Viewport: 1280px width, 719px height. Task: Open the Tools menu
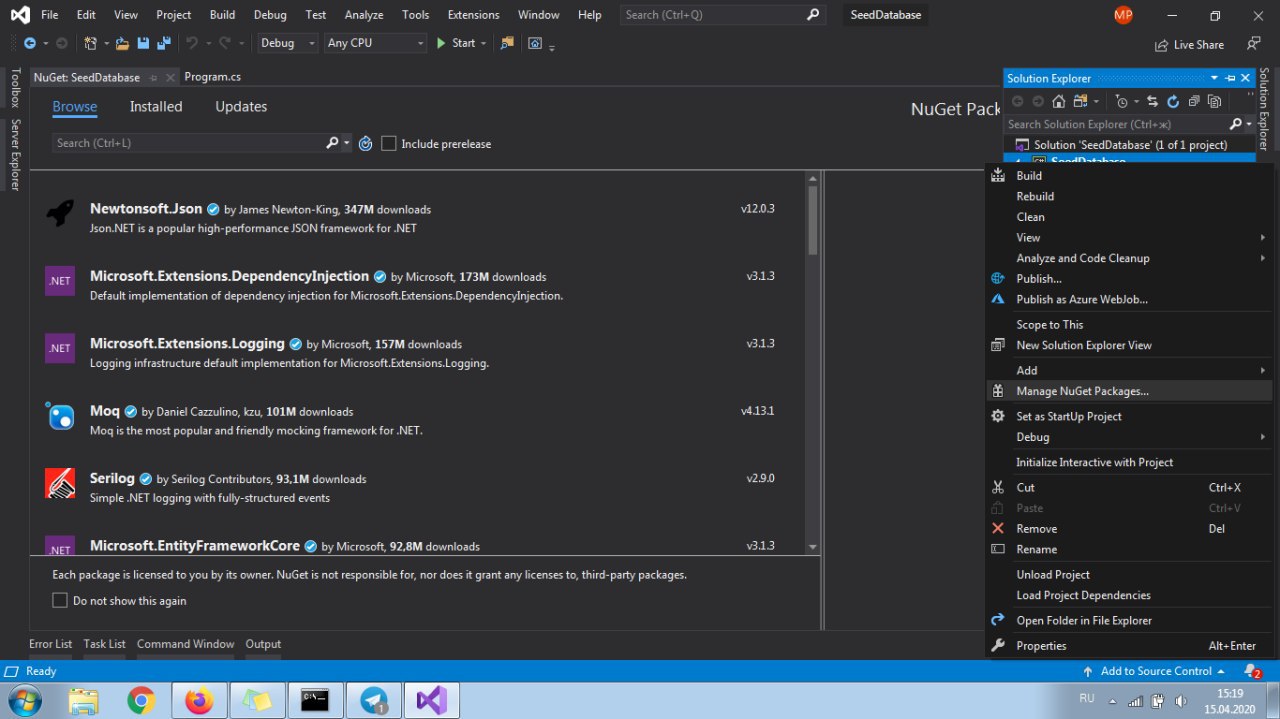[x=415, y=15]
